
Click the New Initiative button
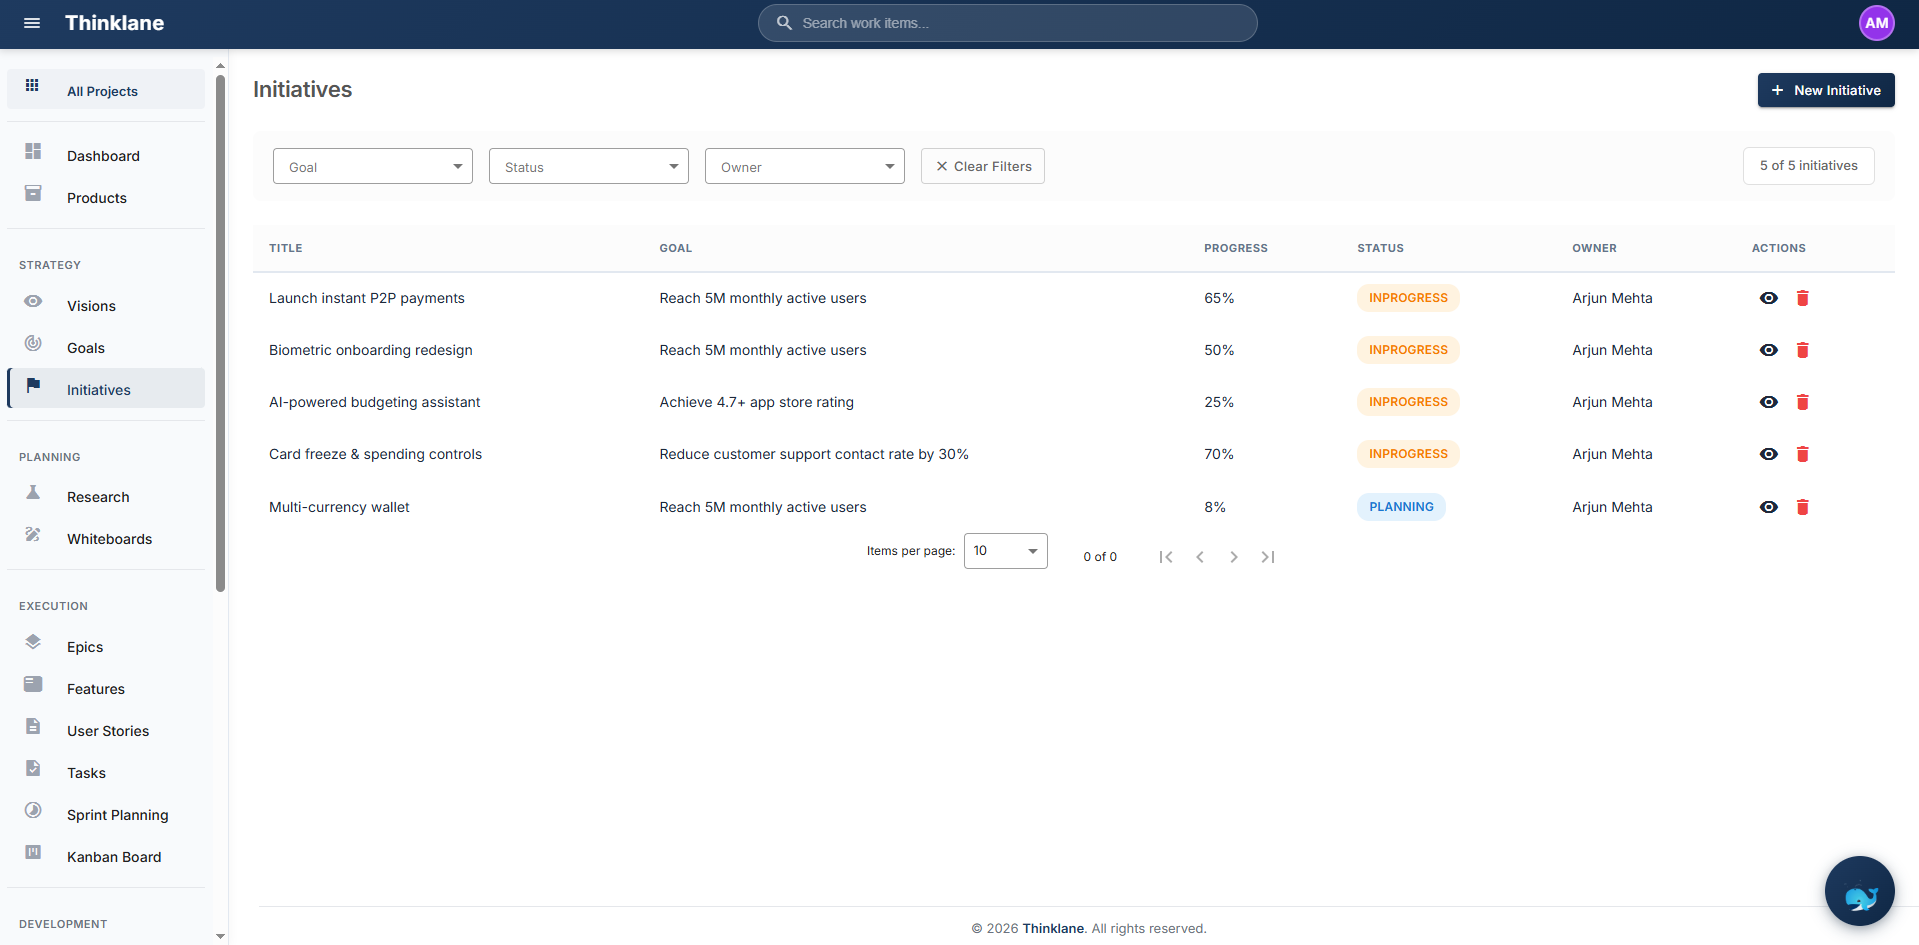click(1826, 90)
